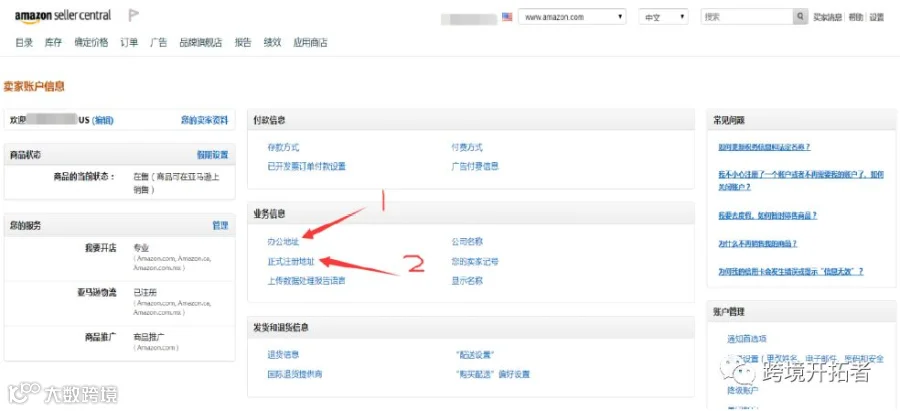The height and width of the screenshot is (411, 900).
Task: Open 假期设置 in 商品状态 panel
Action: tap(212, 155)
